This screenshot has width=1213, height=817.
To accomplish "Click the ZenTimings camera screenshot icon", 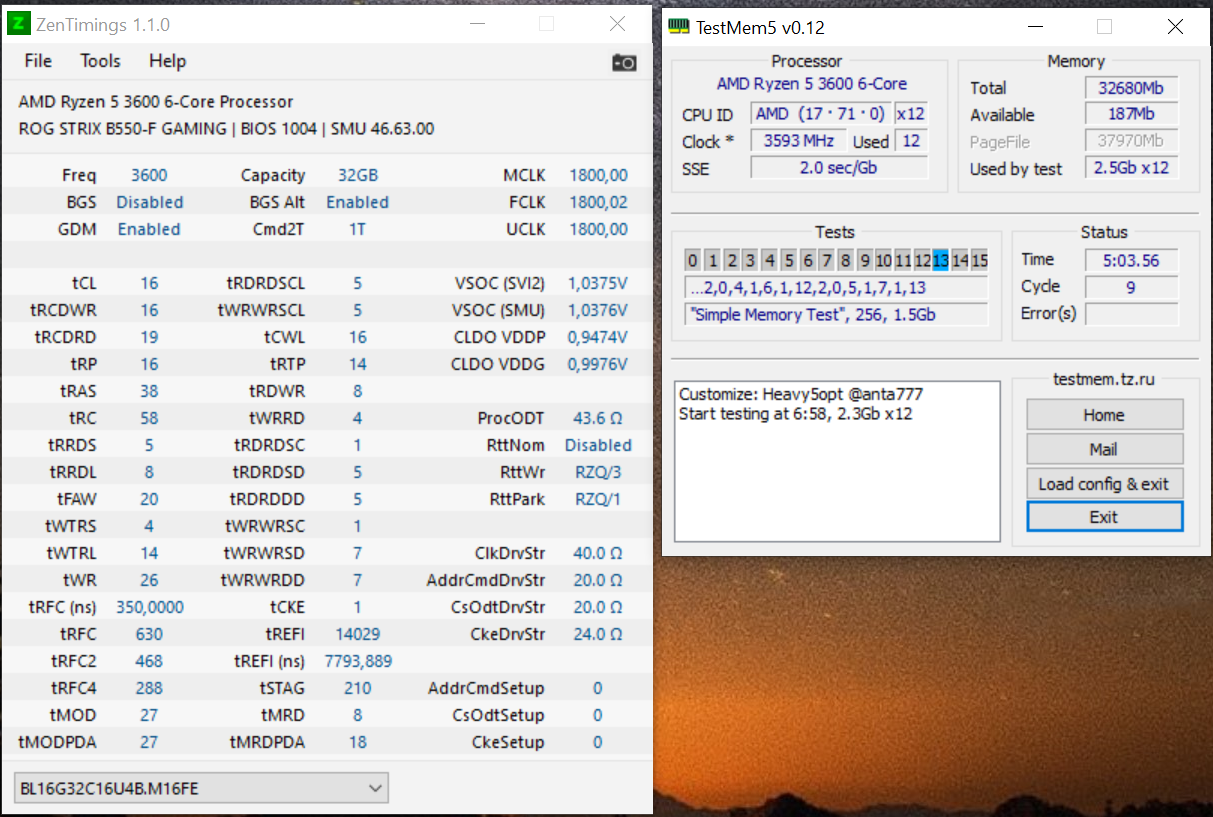I will (624, 62).
